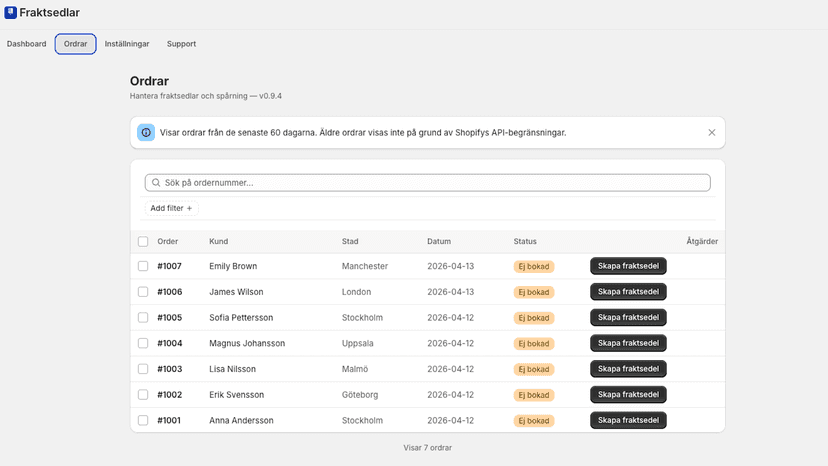828x466 pixels.
Task: Click customer name Anna Andersson
Action: click(x=241, y=421)
